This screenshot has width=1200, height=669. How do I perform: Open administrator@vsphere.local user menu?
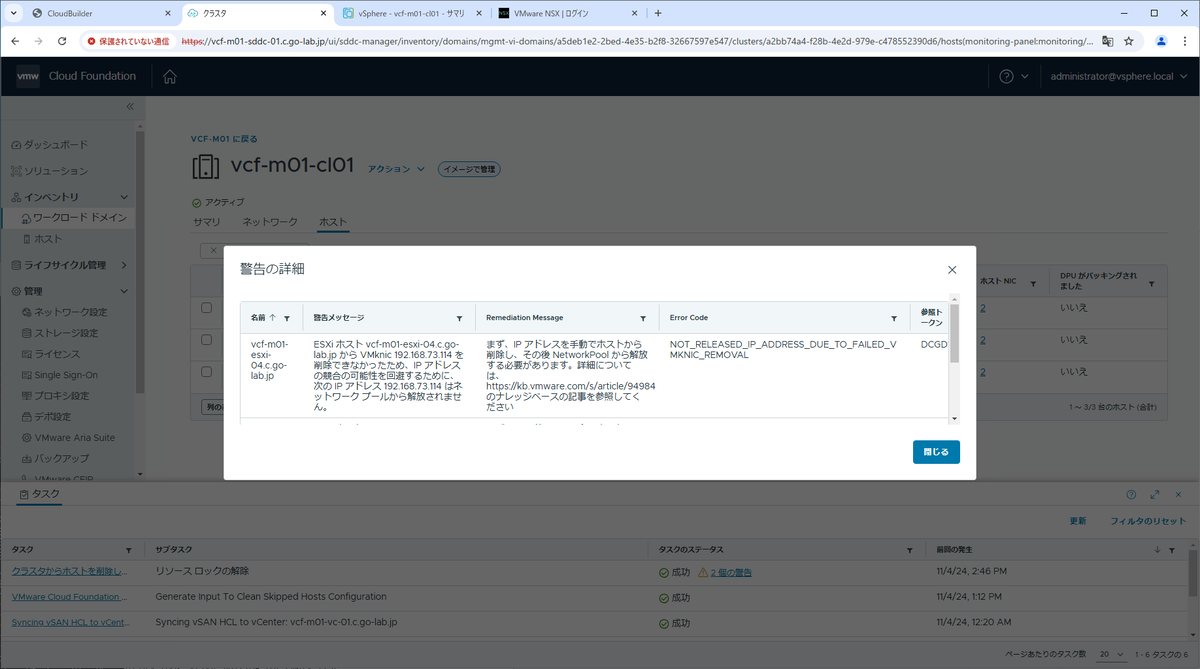click(1117, 77)
